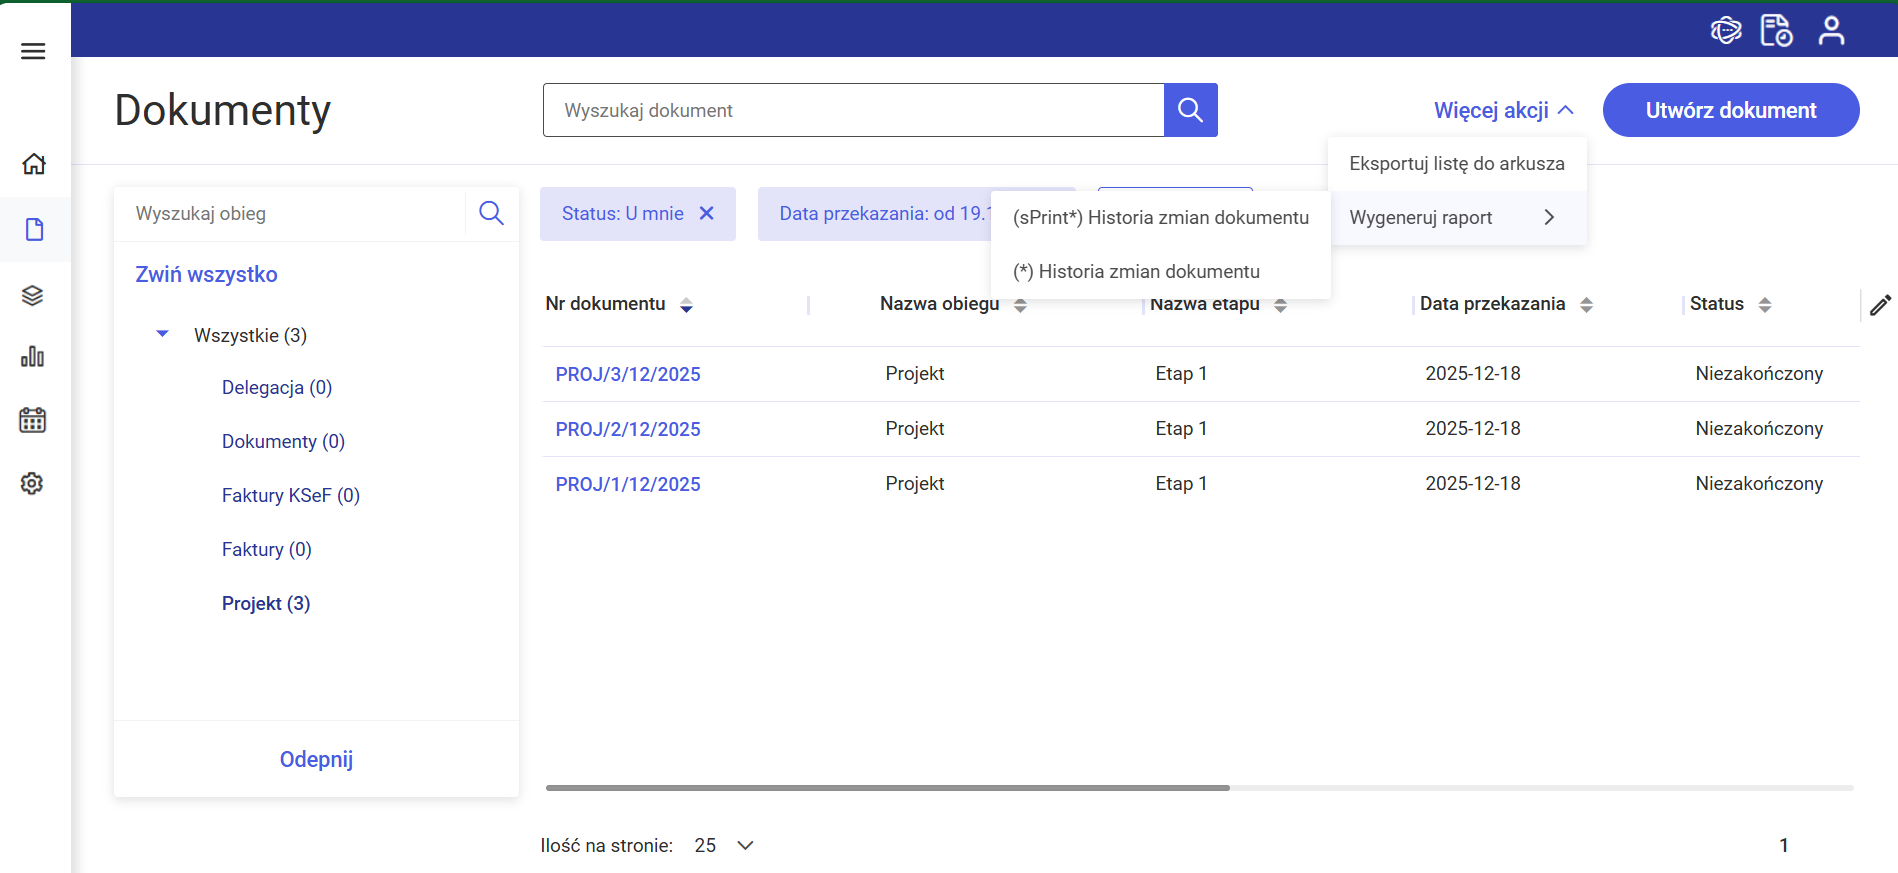Sort by 'Nr dokumentu' column
The width and height of the screenshot is (1898, 873).
click(686, 305)
